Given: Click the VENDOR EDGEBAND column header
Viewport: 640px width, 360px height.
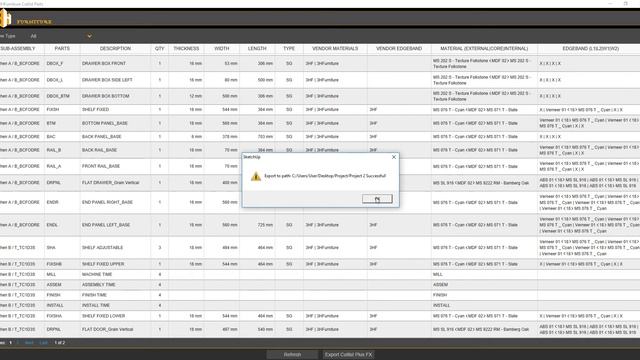Looking at the screenshot, I should (x=399, y=49).
